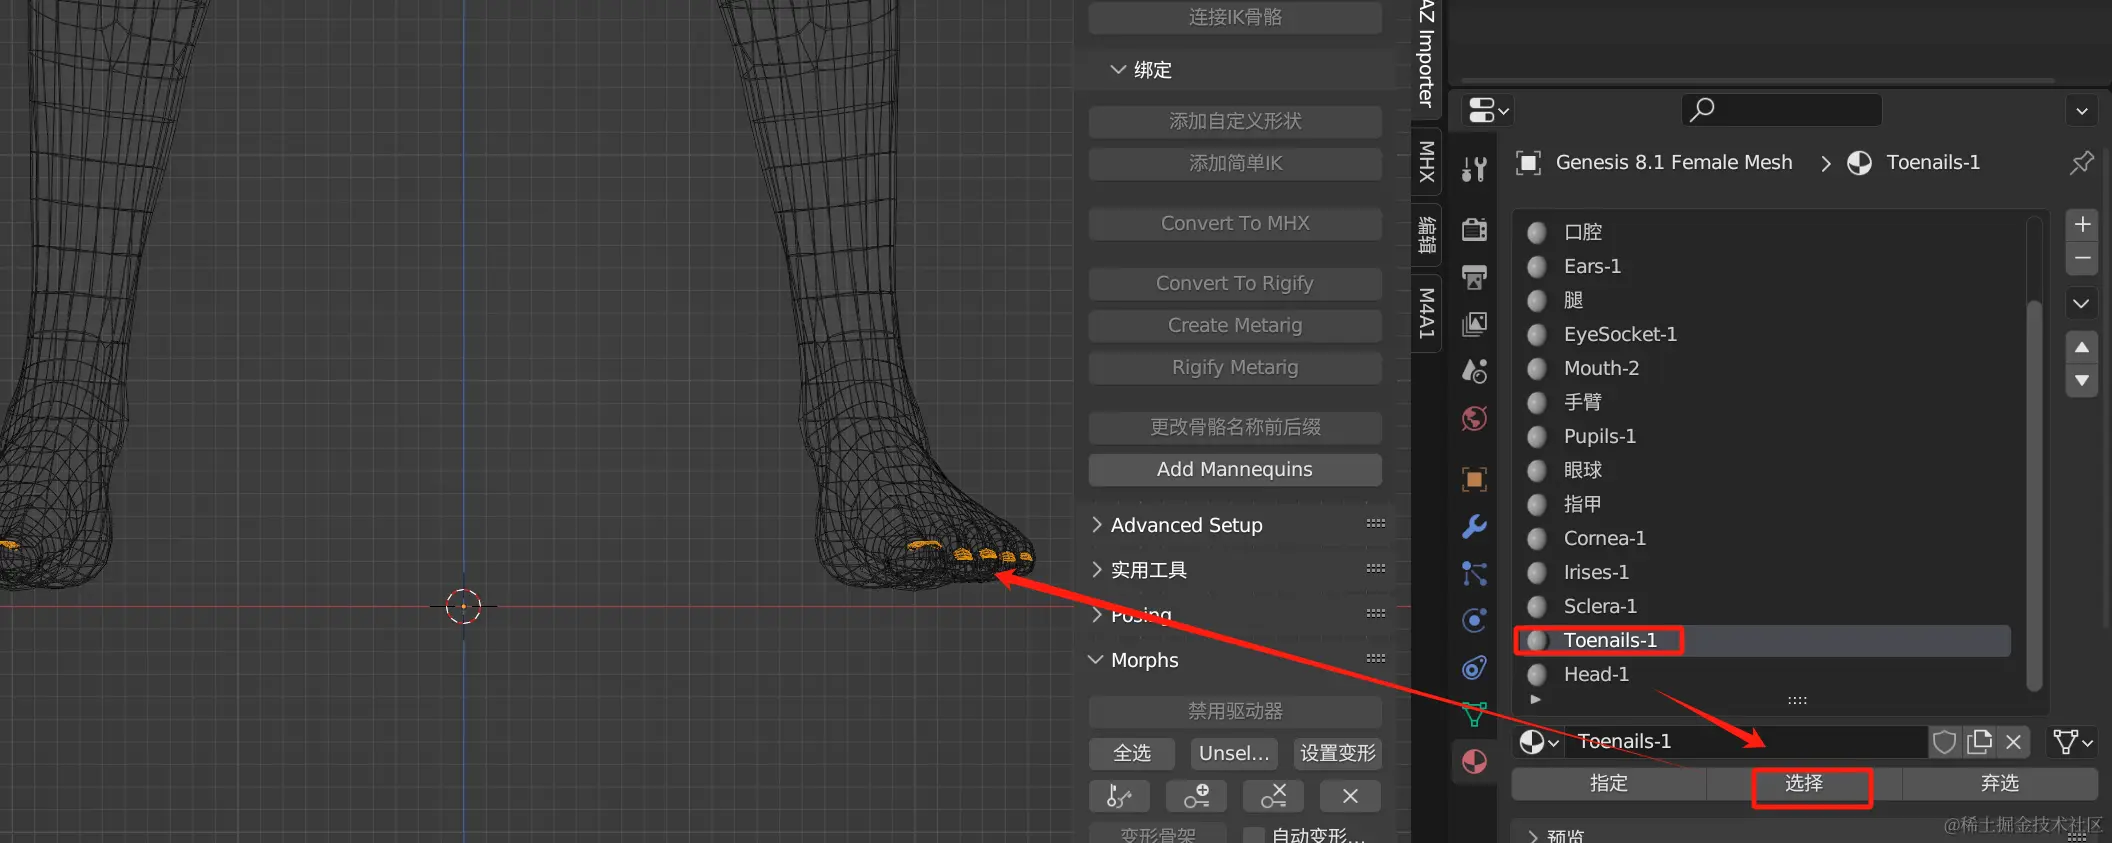Click the Toenails-1 material name field

(x=1746, y=742)
